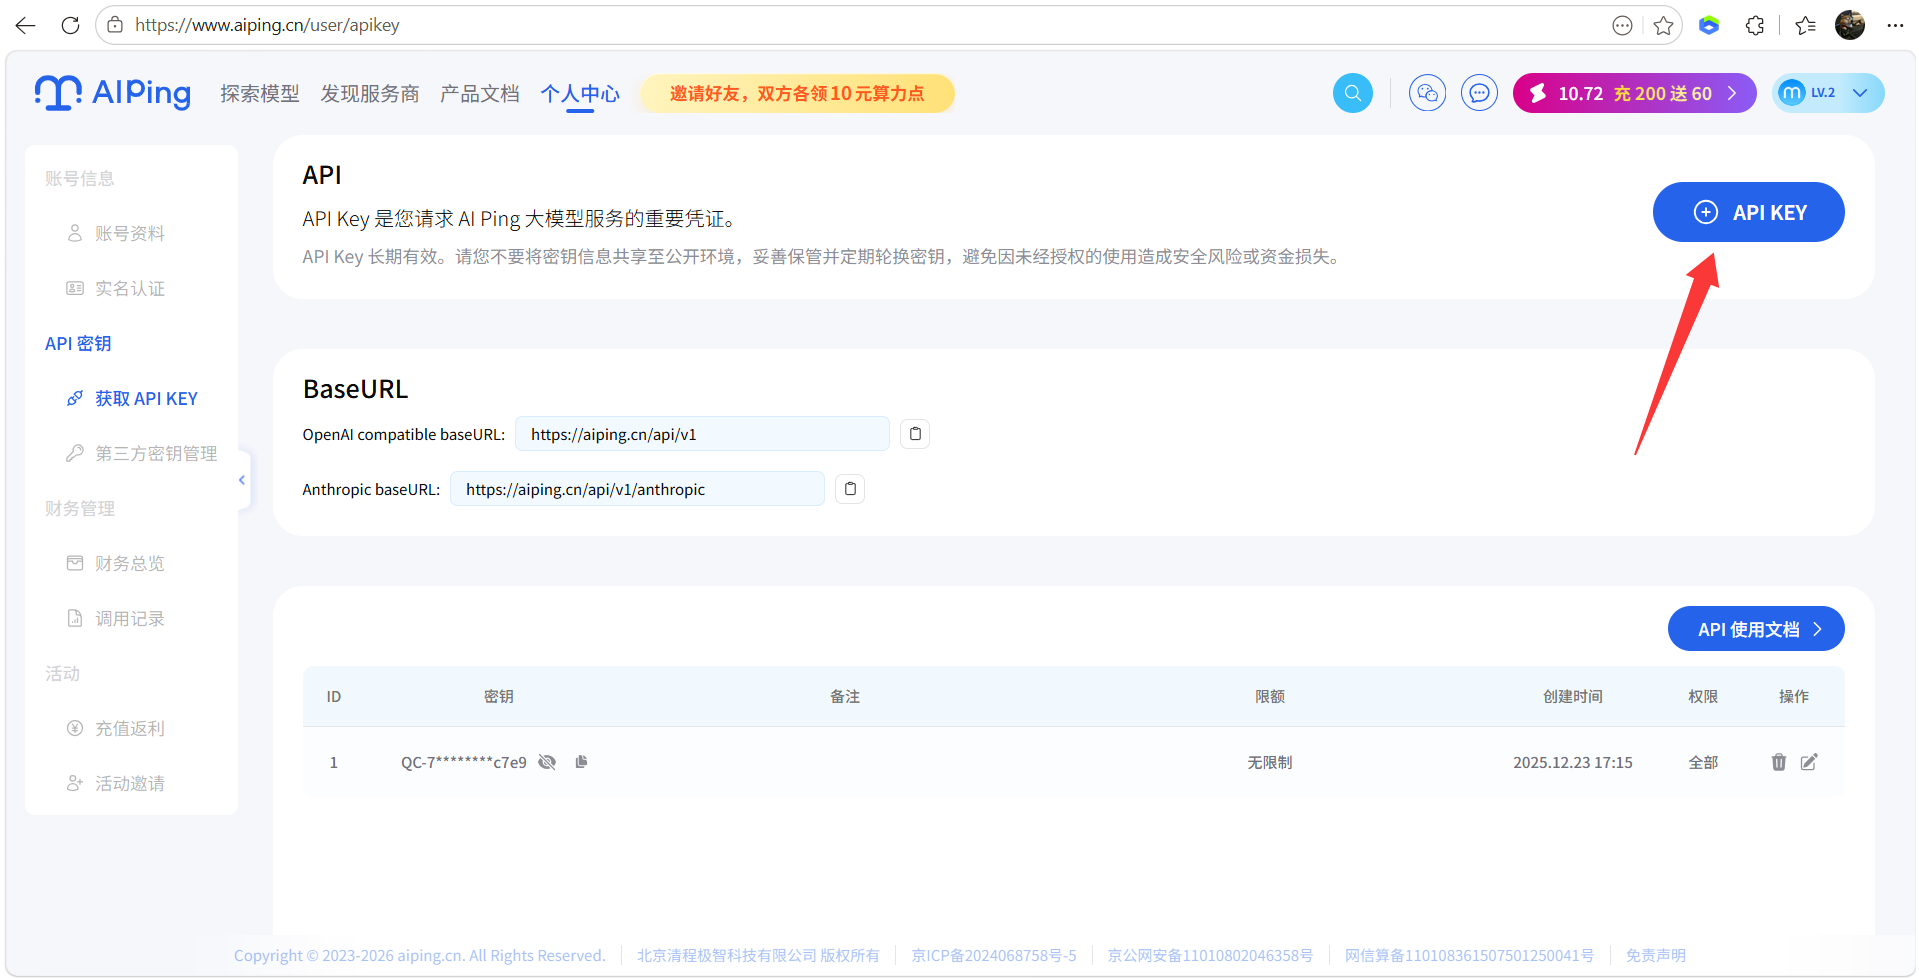View site information via the lock icon
The image size is (1919, 979).
pos(115,25)
